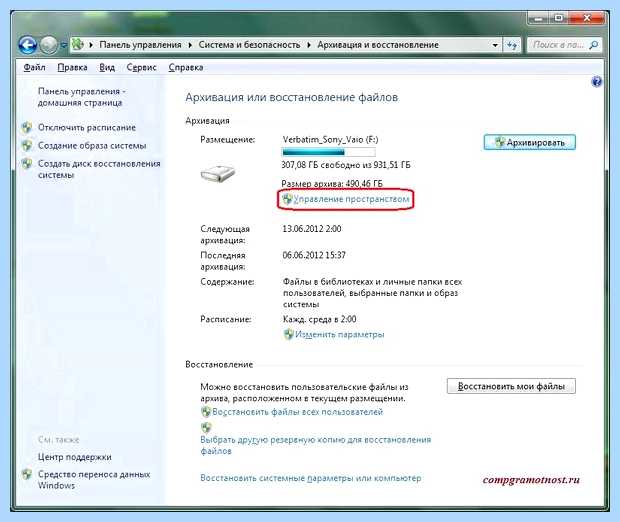Go back with the Back arrow button
Viewport: 620px width, 522px height.
[27, 45]
